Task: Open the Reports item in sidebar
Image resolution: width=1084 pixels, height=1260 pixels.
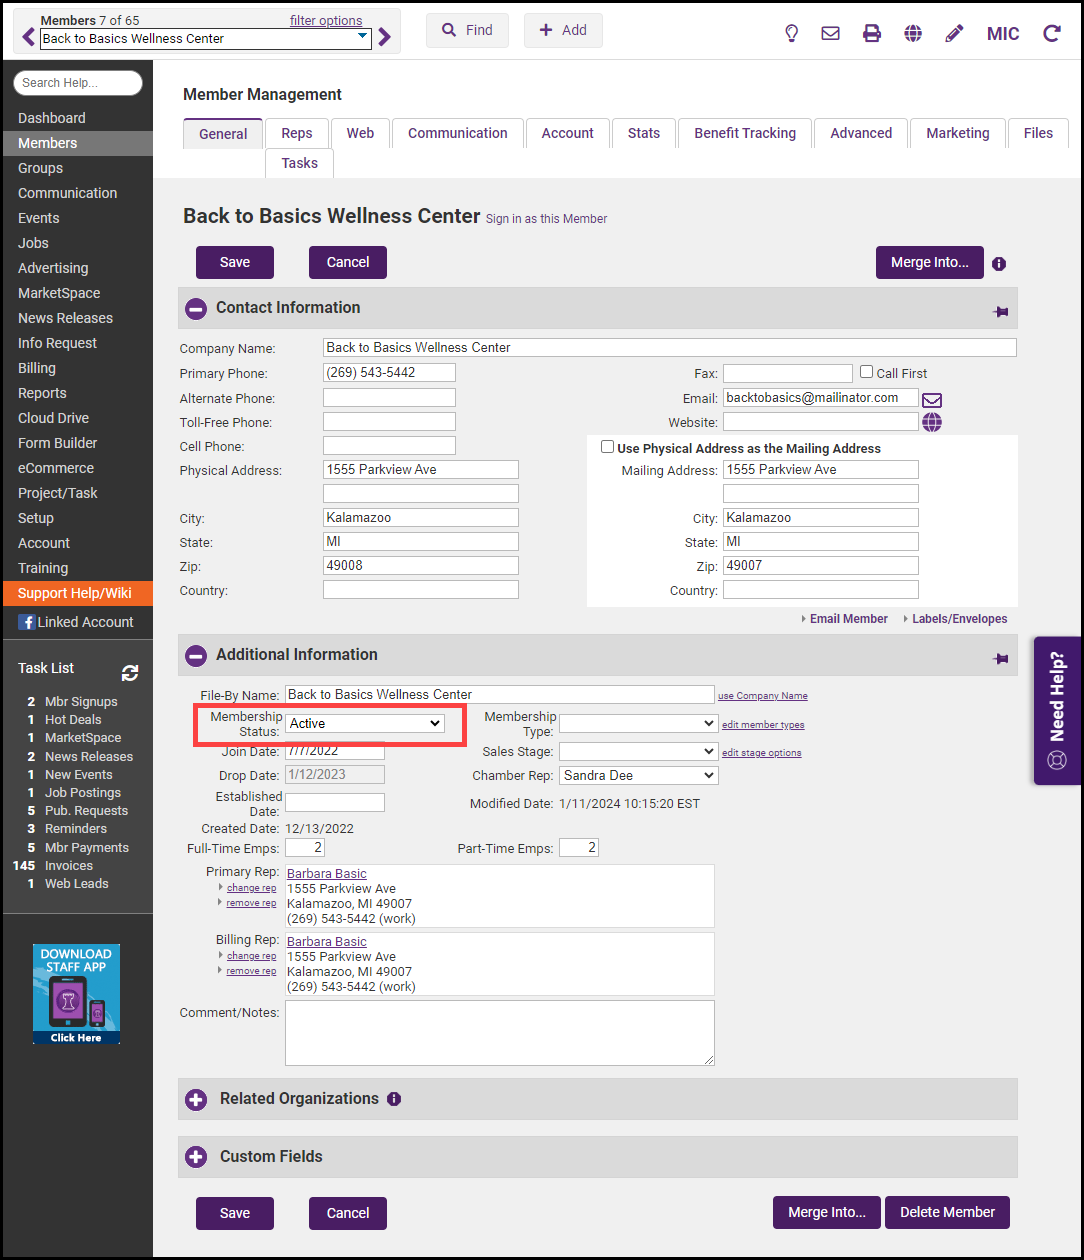Action: (42, 393)
